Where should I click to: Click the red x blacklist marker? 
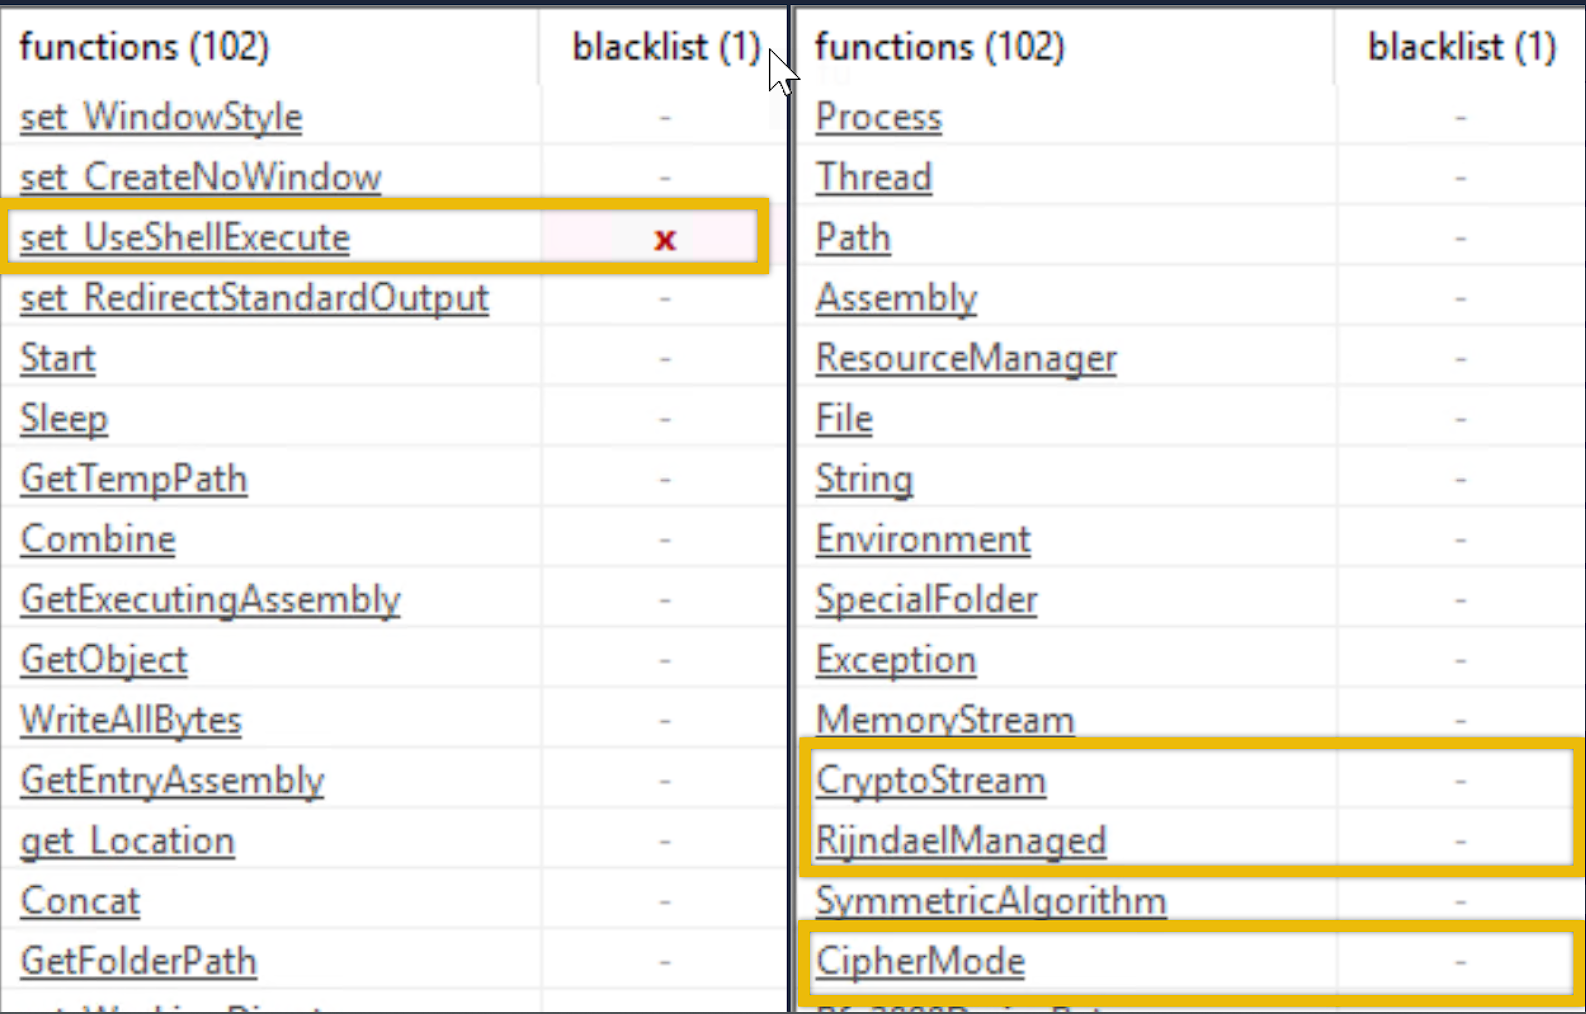[665, 239]
